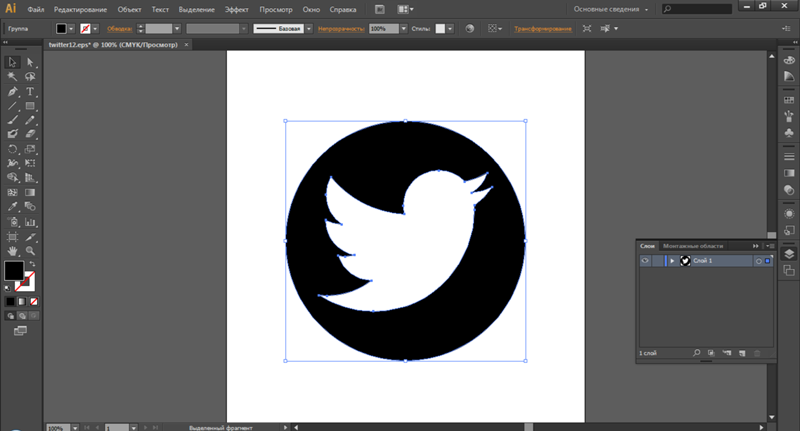Select the Width/Warp tool
The height and width of the screenshot is (431, 800).
coord(12,163)
